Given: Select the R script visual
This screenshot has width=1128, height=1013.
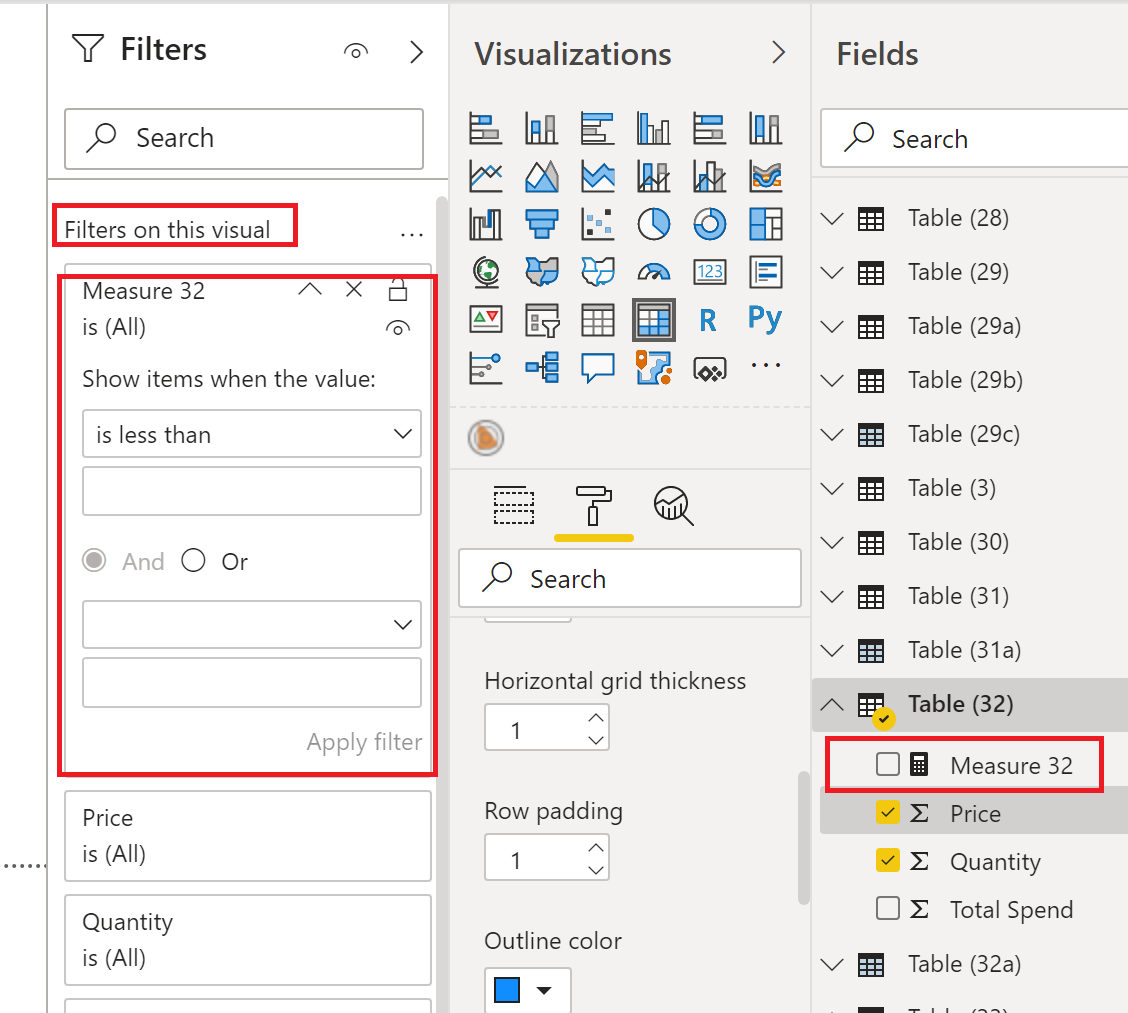Looking at the screenshot, I should pyautogui.click(x=709, y=319).
